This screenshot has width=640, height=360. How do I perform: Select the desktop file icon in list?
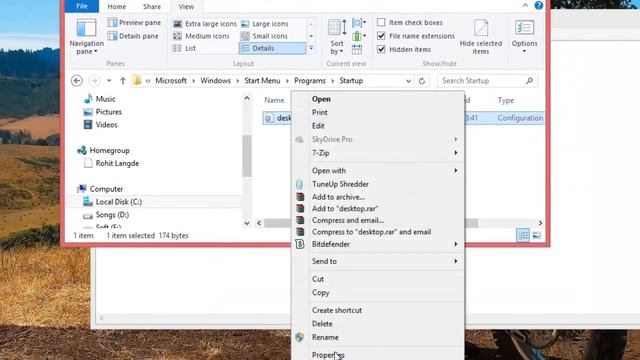269,118
